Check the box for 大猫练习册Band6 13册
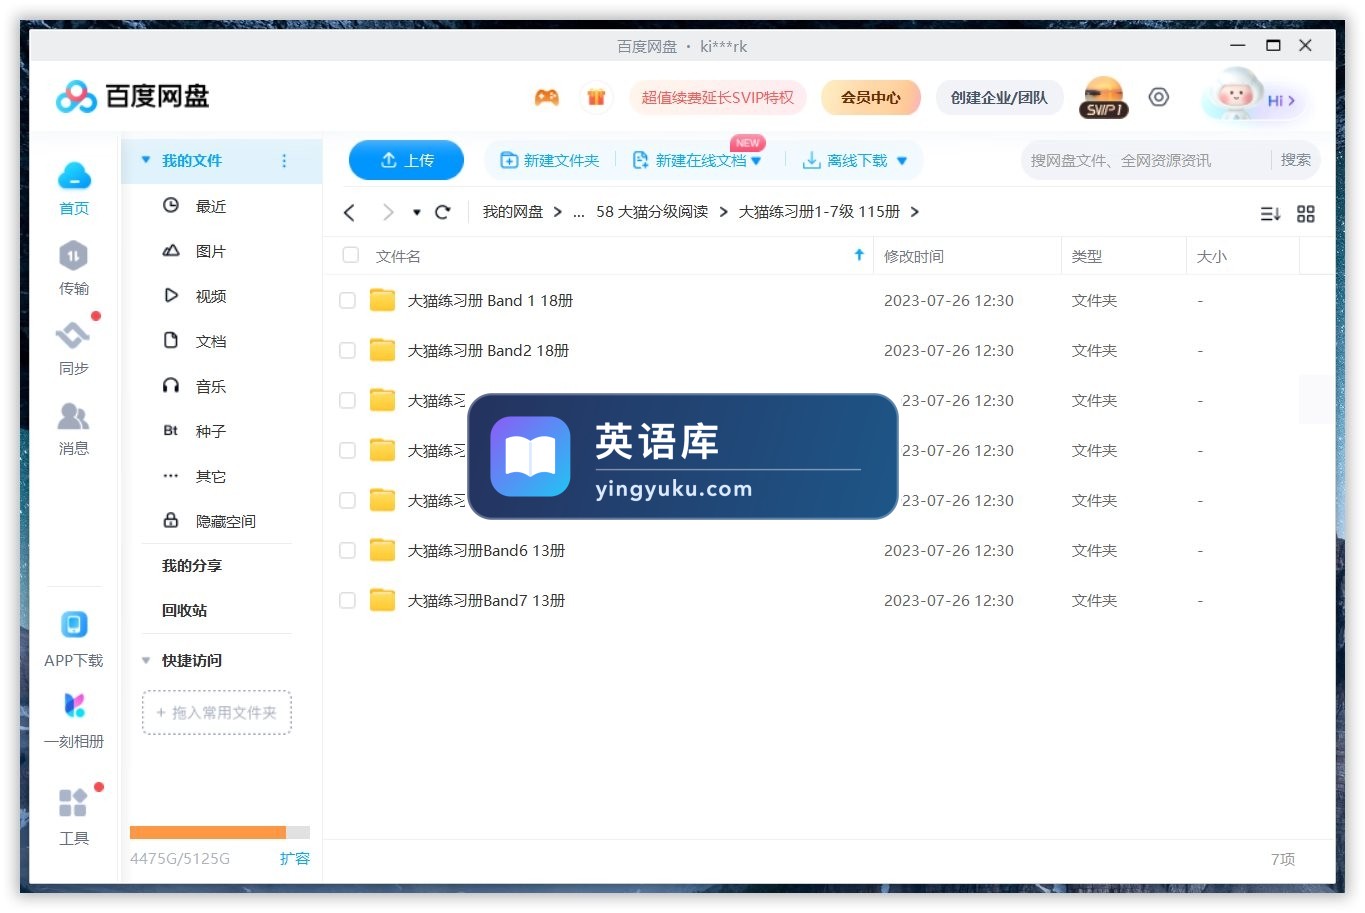Image resolution: width=1365 pixels, height=913 pixels. (x=347, y=550)
